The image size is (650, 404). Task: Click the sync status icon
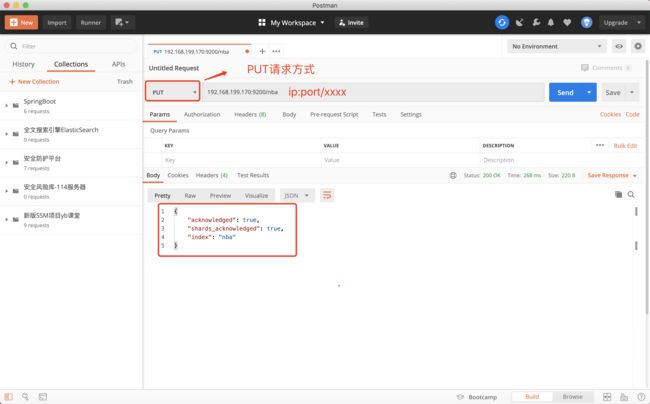coord(502,22)
